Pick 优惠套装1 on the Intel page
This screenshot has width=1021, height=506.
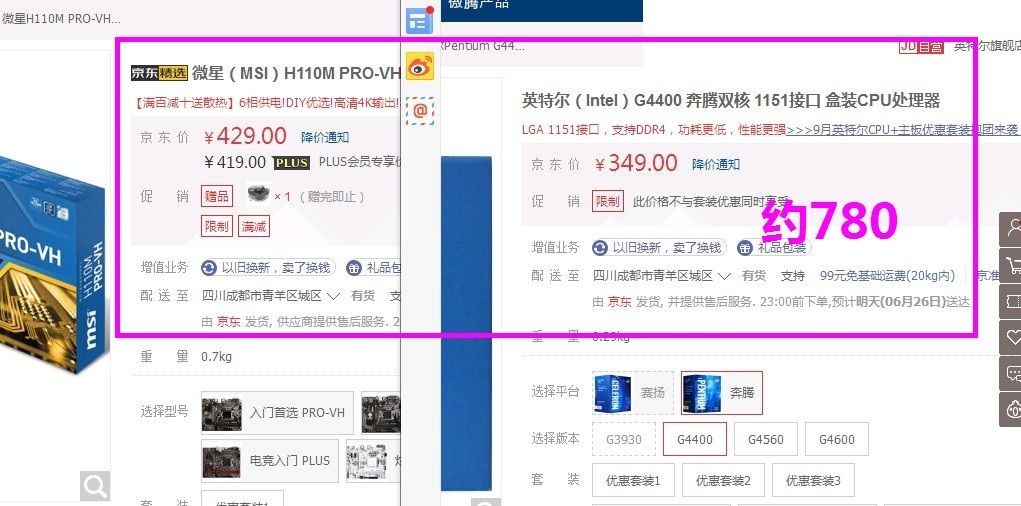[x=633, y=481]
